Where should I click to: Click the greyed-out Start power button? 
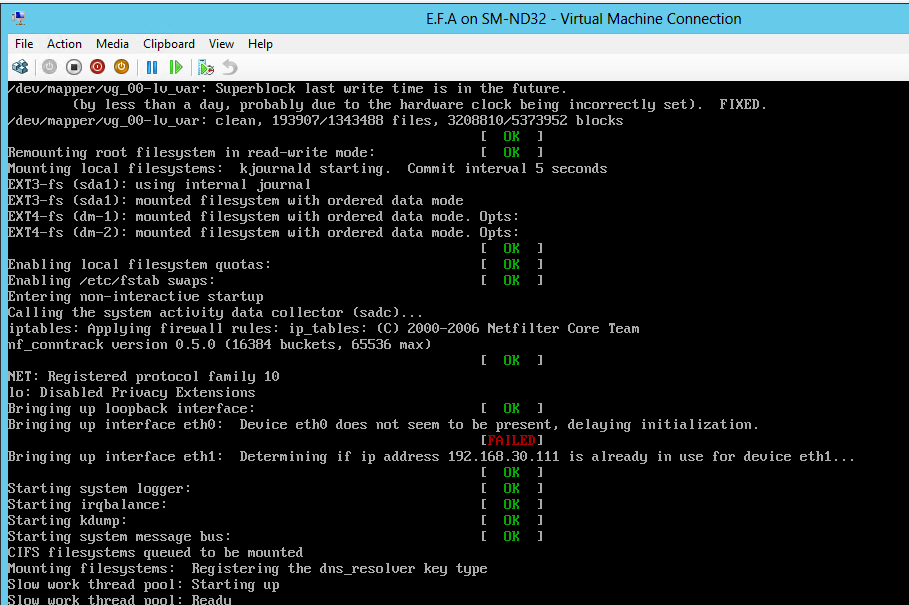pos(49,67)
